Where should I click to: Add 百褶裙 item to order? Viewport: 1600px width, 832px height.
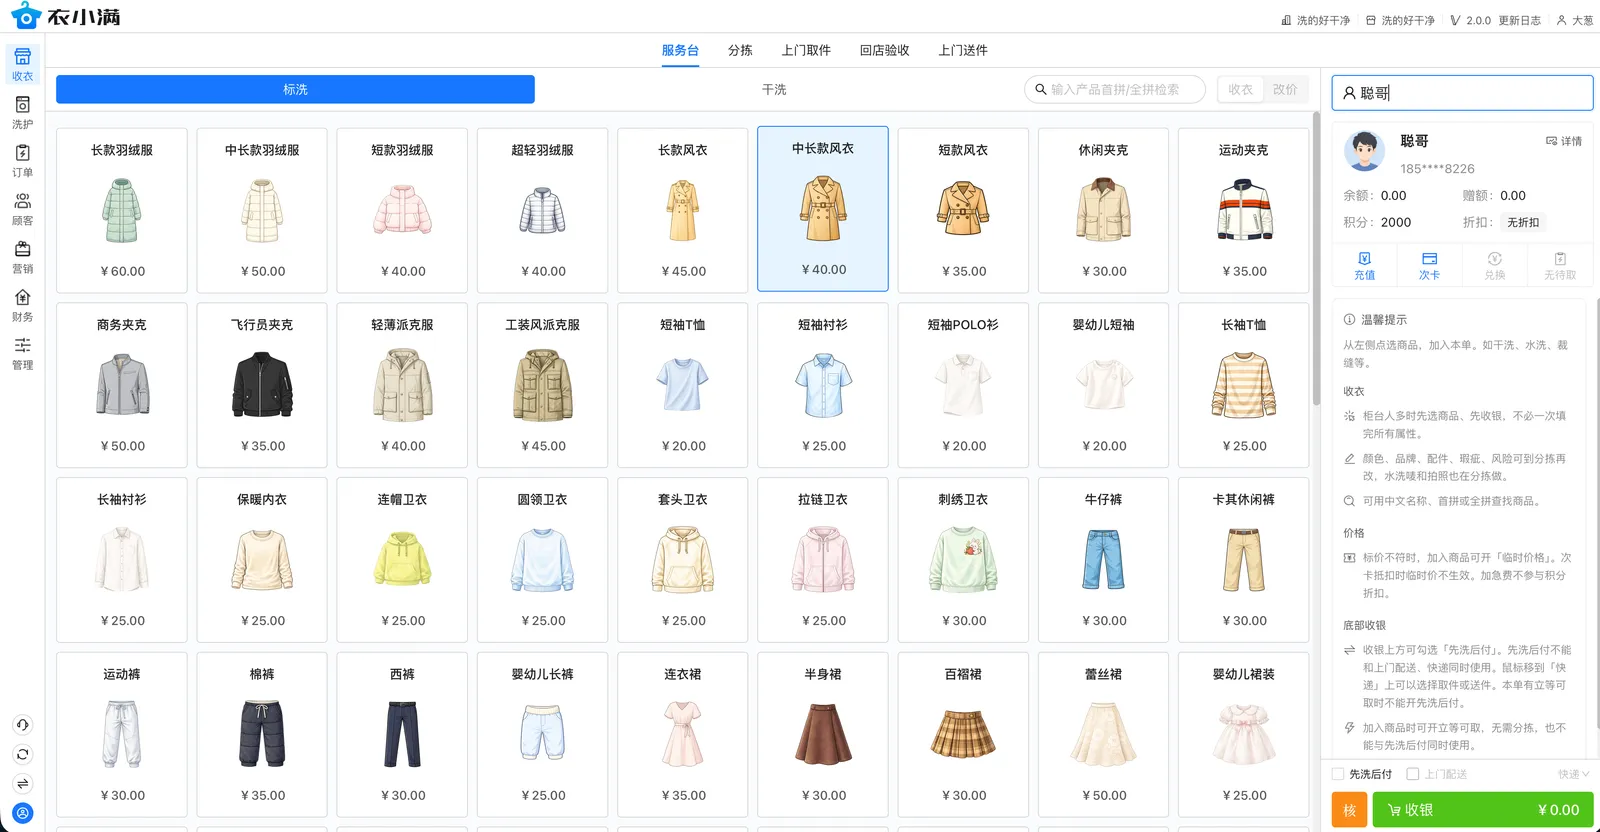pyautogui.click(x=963, y=734)
